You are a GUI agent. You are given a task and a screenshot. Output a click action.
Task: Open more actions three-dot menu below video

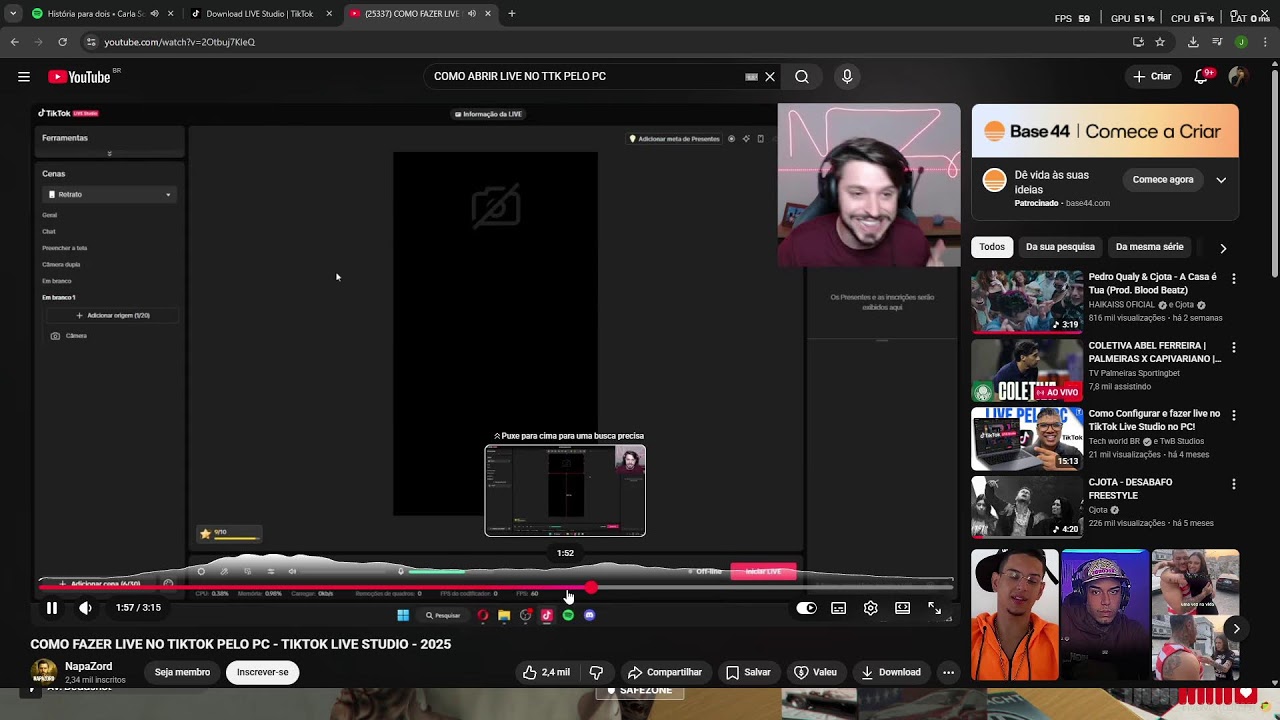click(x=948, y=673)
